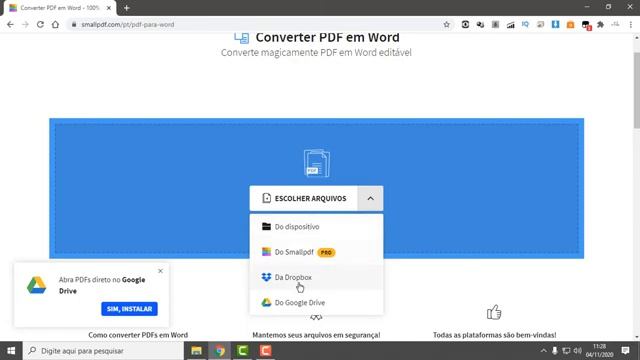Click Sim, Instalar button
Screen dimensions: 640x360
[x=129, y=309]
